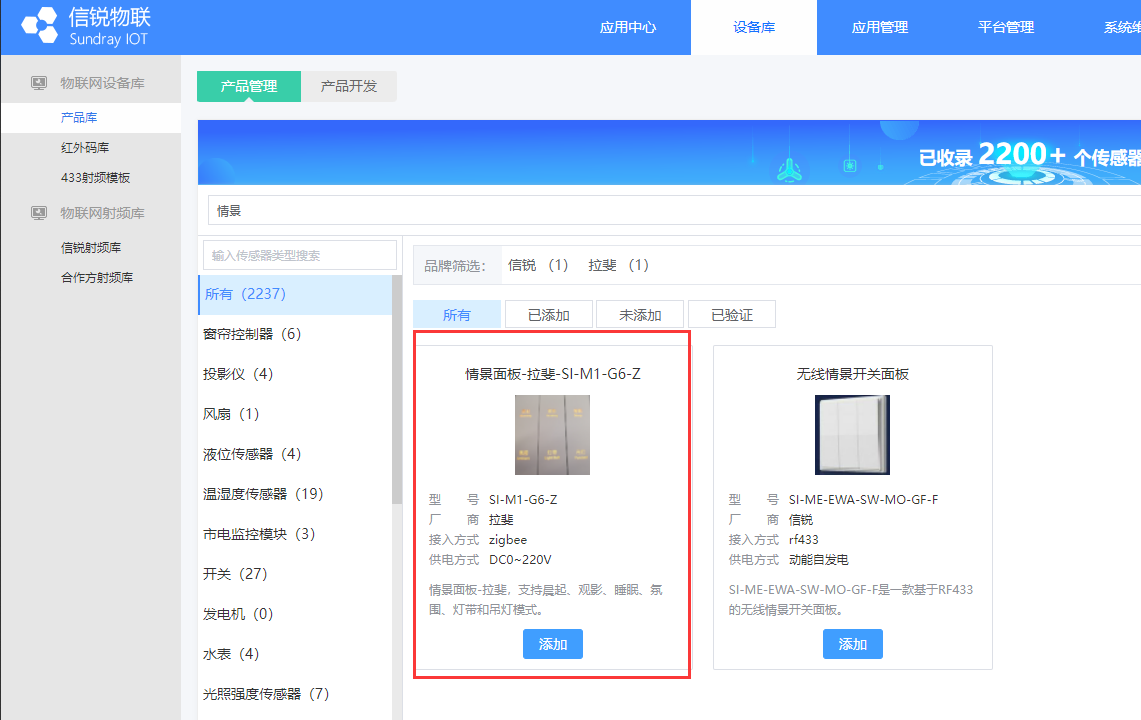Add the 情景面板-拉斐-SI-M1-G6-Z product
The image size is (1141, 720).
(x=552, y=644)
